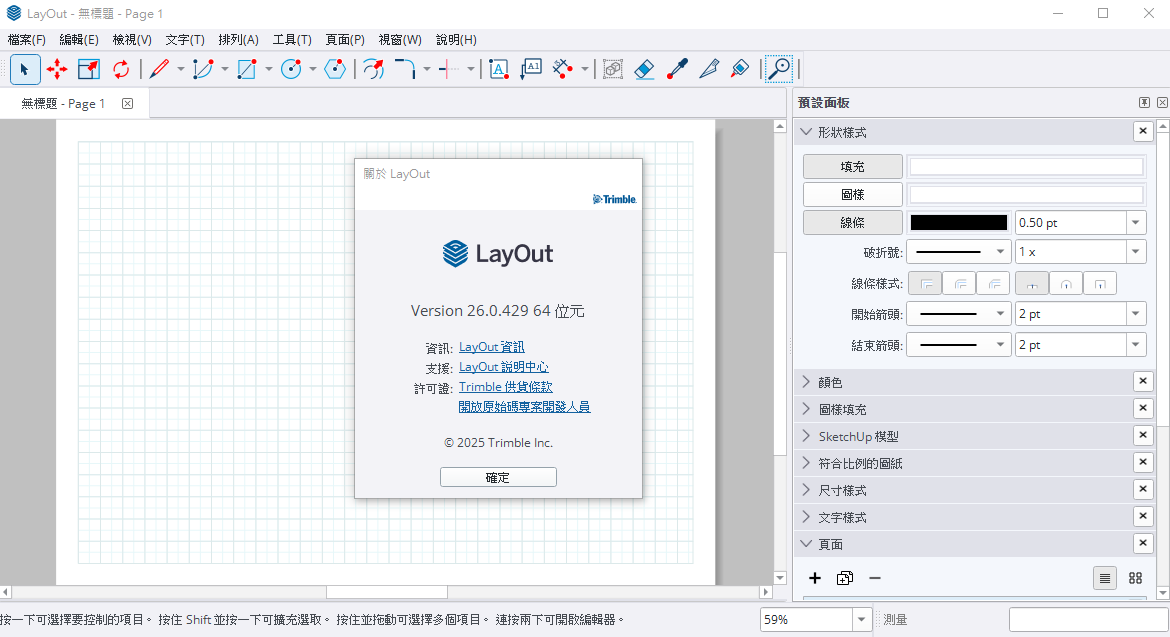
Task: Select the Polygon tool icon
Action: pyautogui.click(x=335, y=69)
